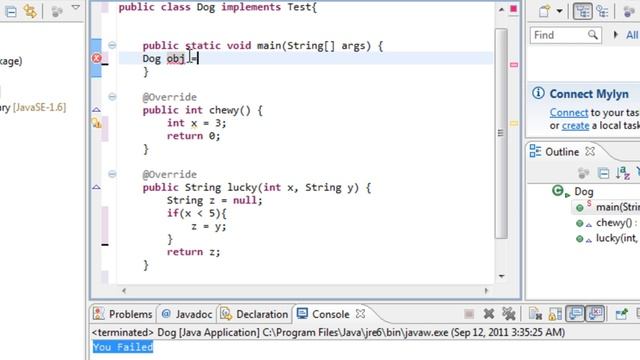Click editor vertical scrollbar thumb

pos(501,133)
